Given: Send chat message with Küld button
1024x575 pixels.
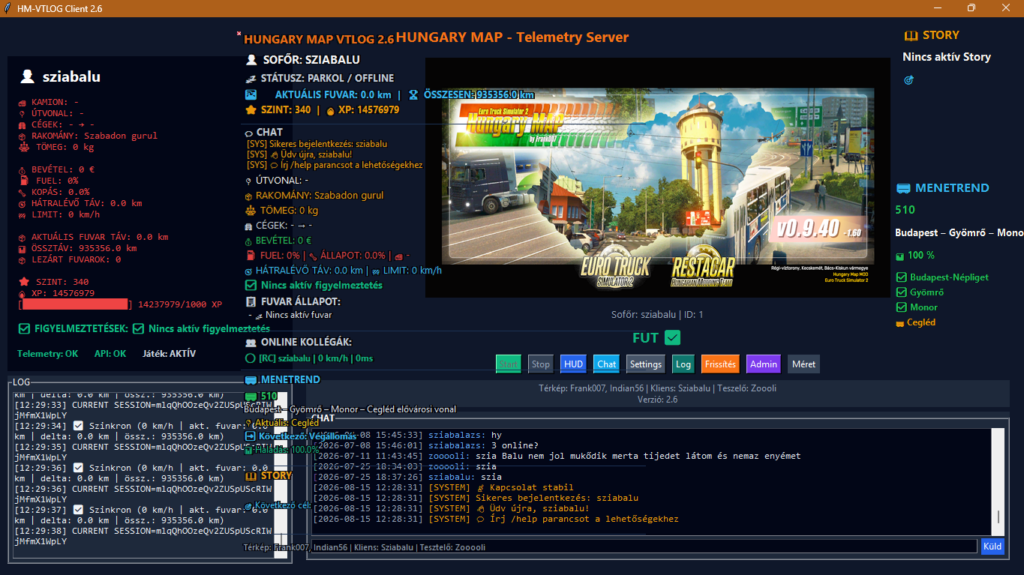Looking at the screenshot, I should pyautogui.click(x=992, y=546).
